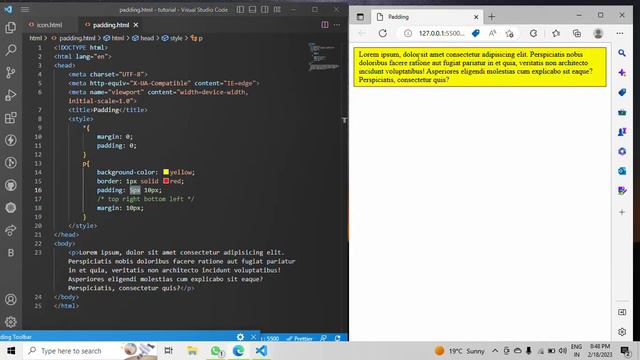The height and width of the screenshot is (360, 640).
Task: Refresh the browser page
Action: click(x=382, y=33)
